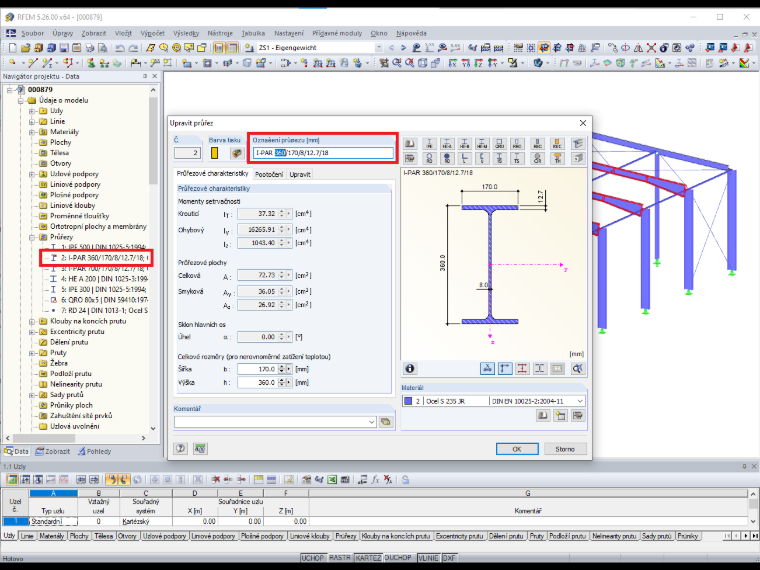Open the load case dropdown ZS1 - Eigengewicht
760x570 pixels.
tap(379, 48)
